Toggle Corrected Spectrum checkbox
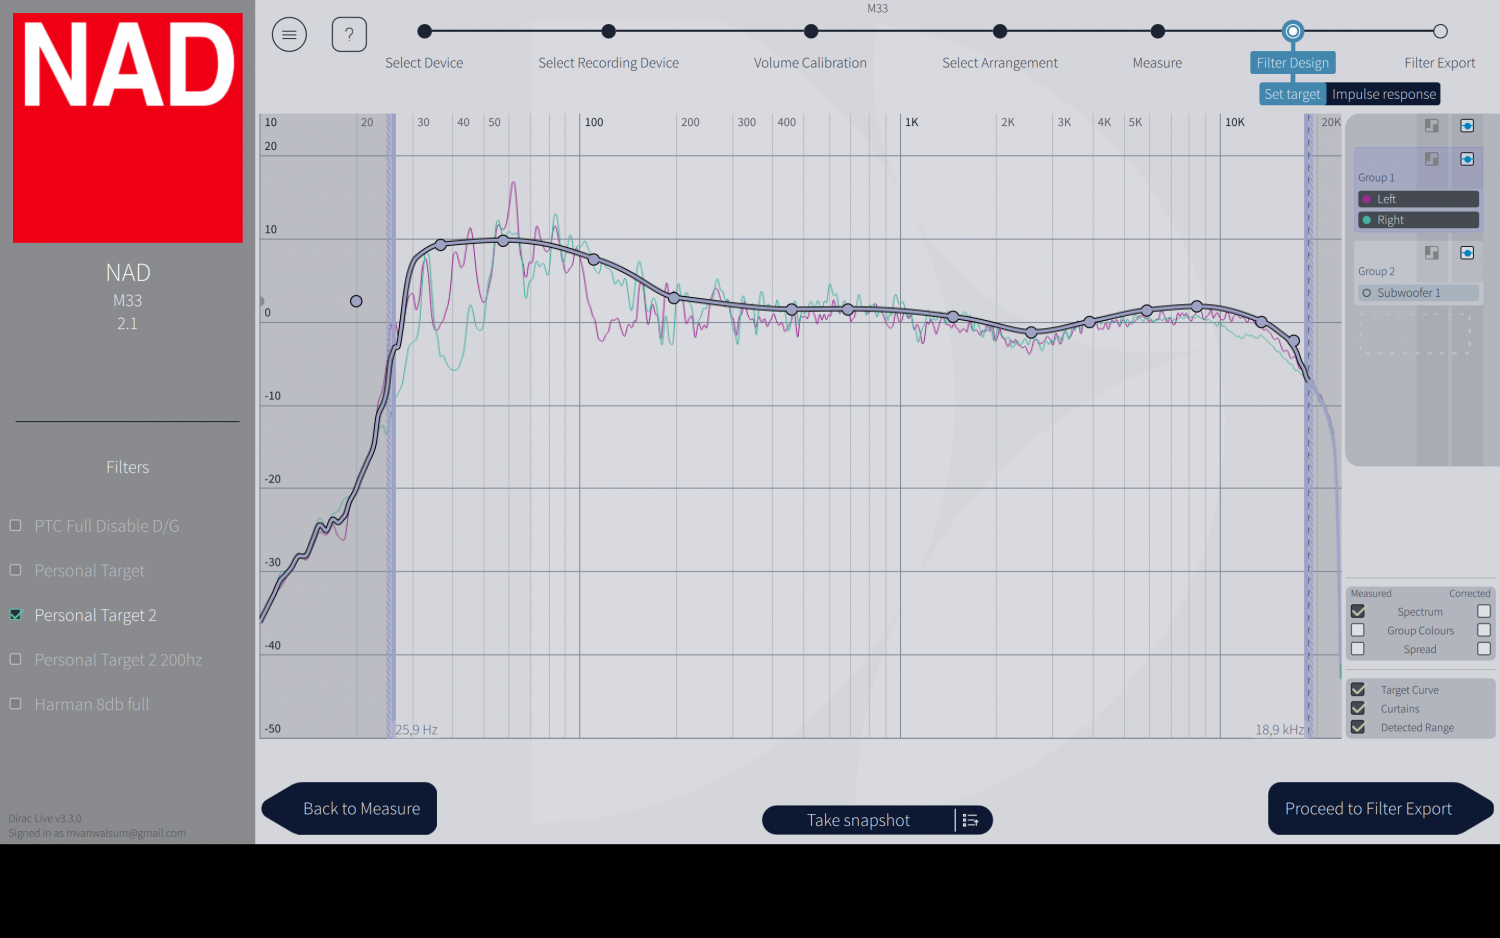The height and width of the screenshot is (938, 1500). 1484,611
